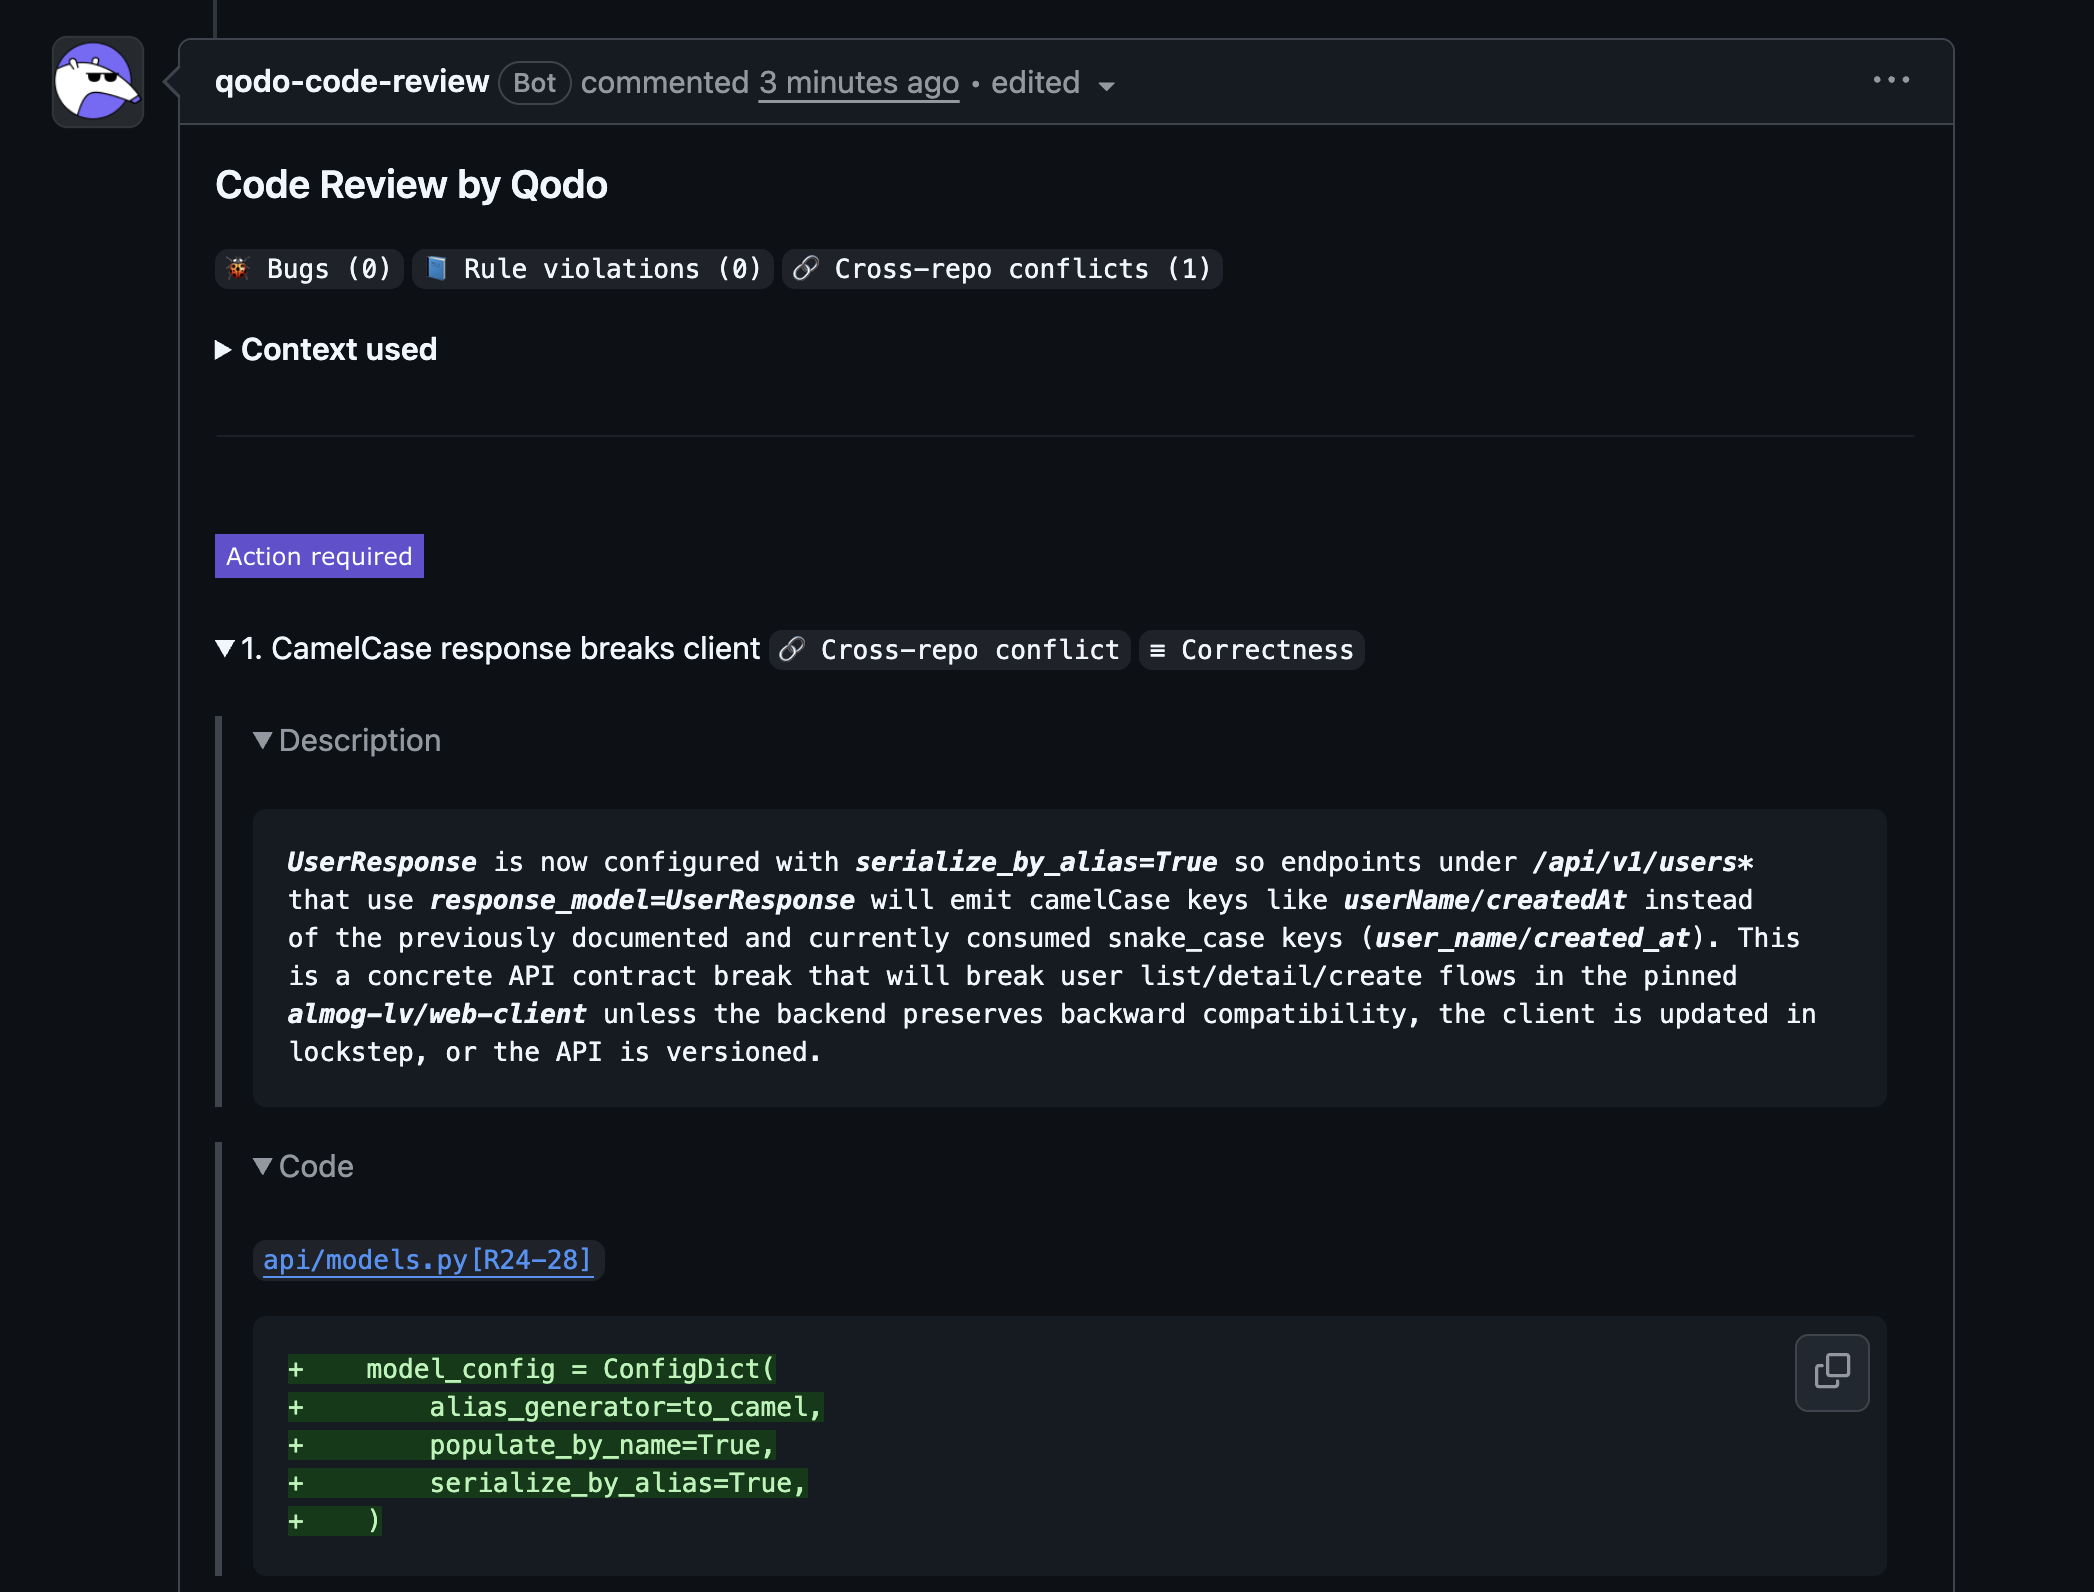This screenshot has width=2094, height=1592.
Task: Select the Cross-repo conflict tag
Action: 950,650
